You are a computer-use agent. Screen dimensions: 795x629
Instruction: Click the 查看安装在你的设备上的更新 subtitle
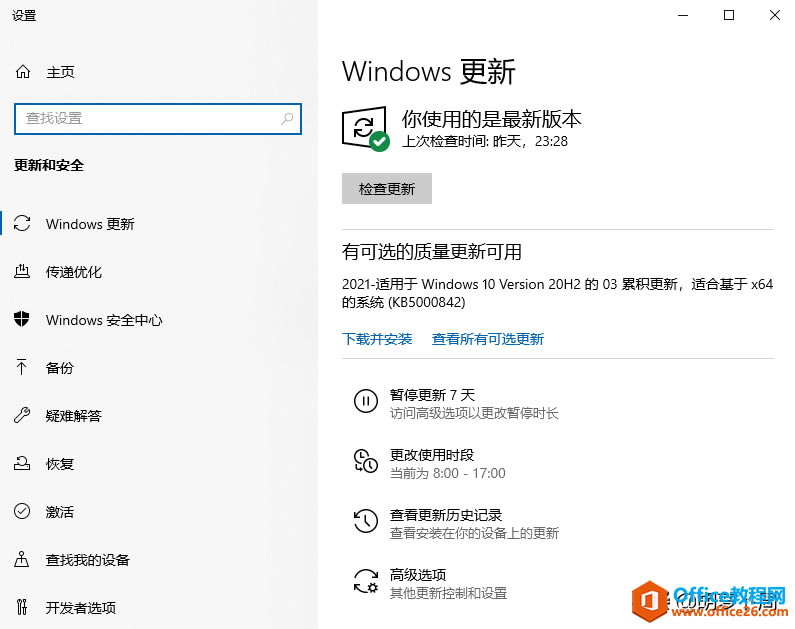[x=474, y=533]
